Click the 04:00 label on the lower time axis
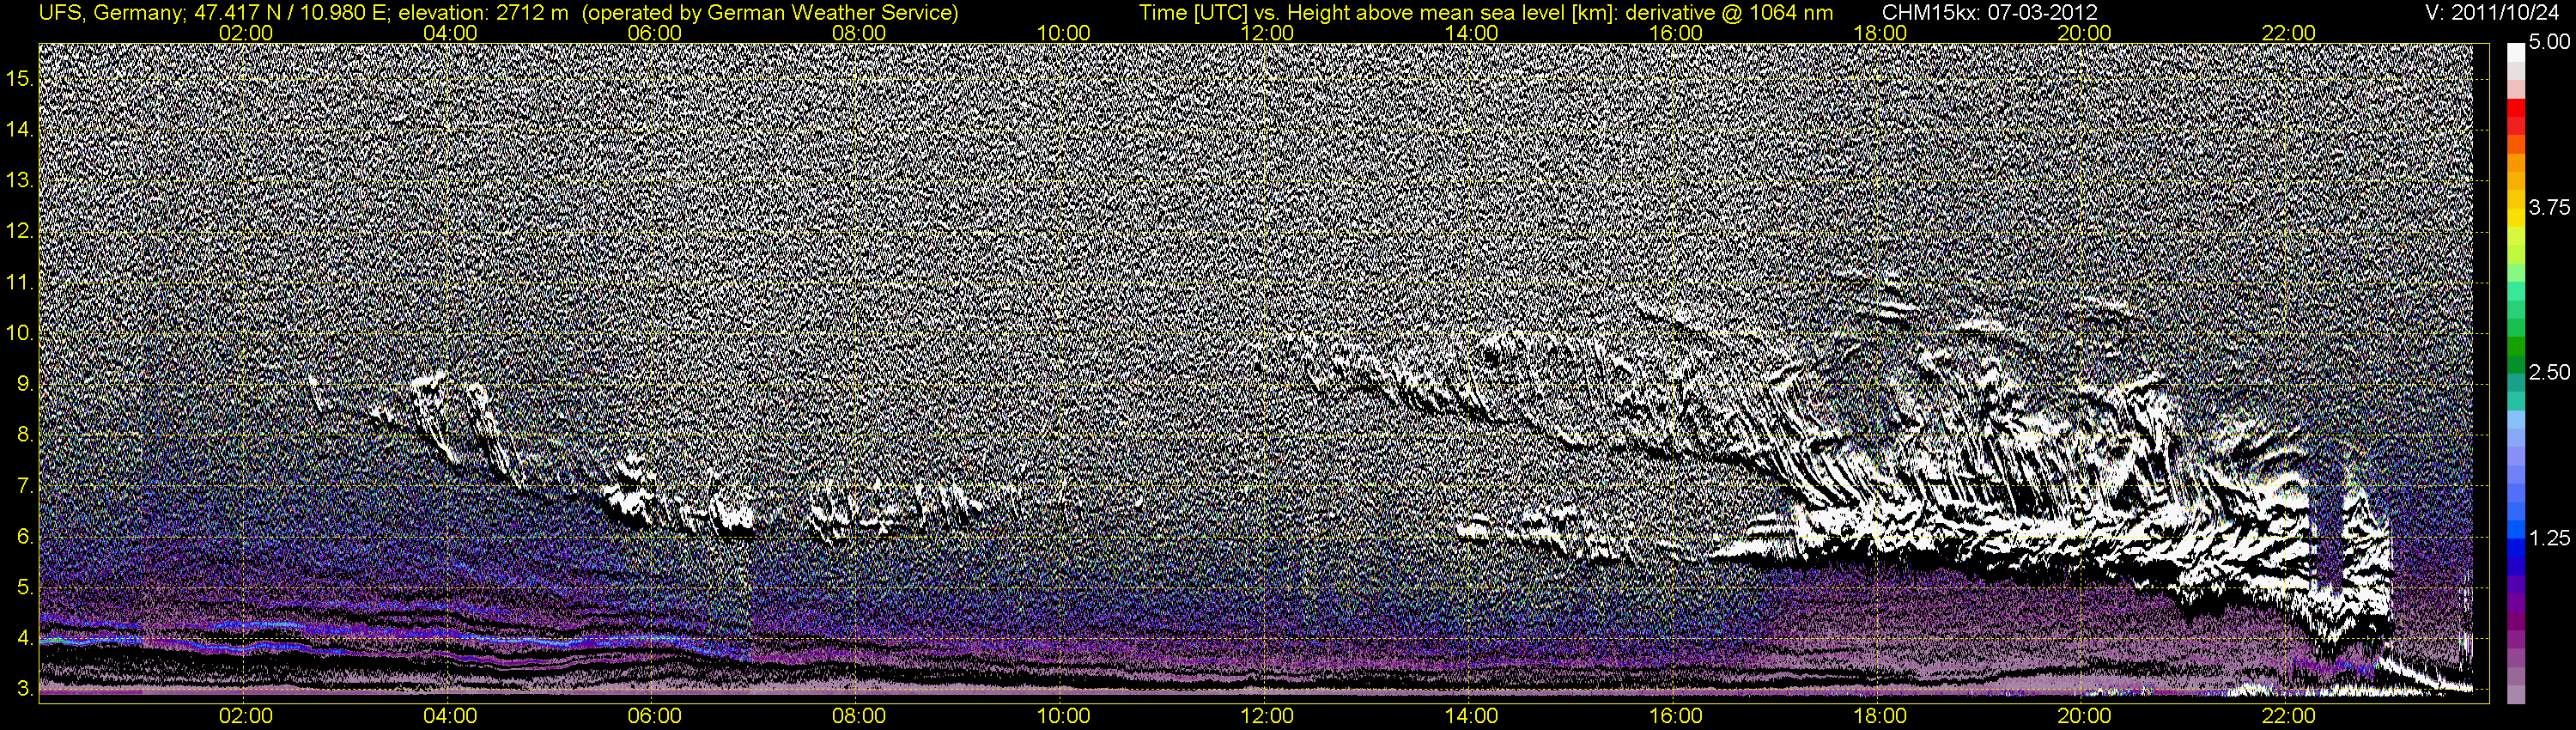The height and width of the screenshot is (730, 2576). pyautogui.click(x=450, y=716)
